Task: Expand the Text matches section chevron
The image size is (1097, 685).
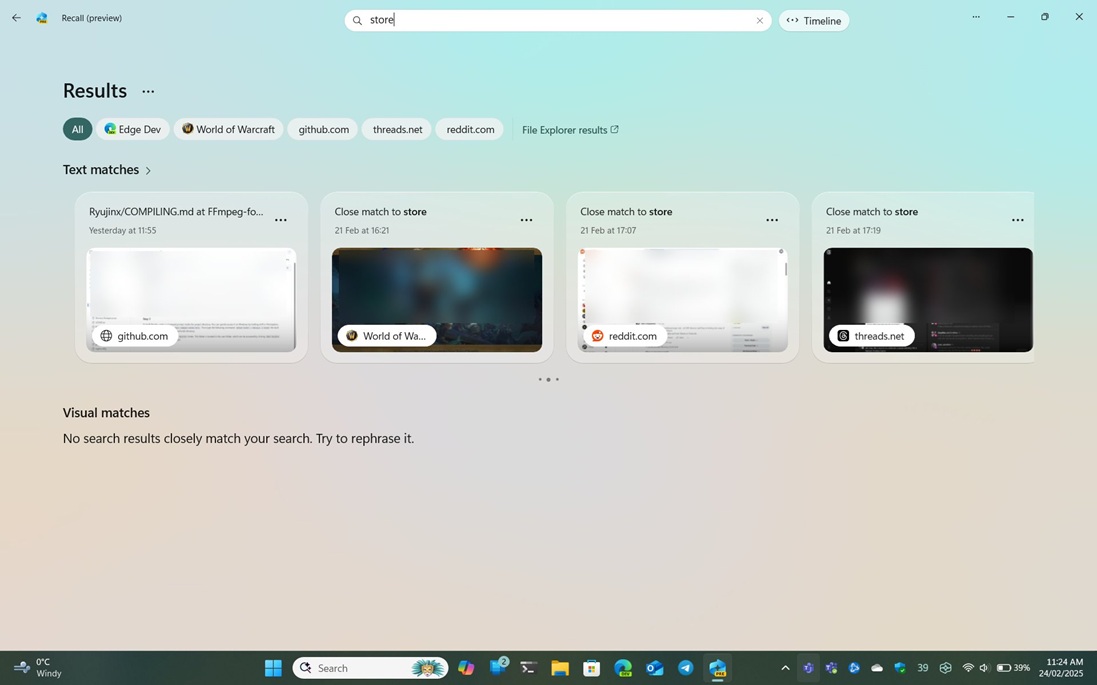Action: 148,170
